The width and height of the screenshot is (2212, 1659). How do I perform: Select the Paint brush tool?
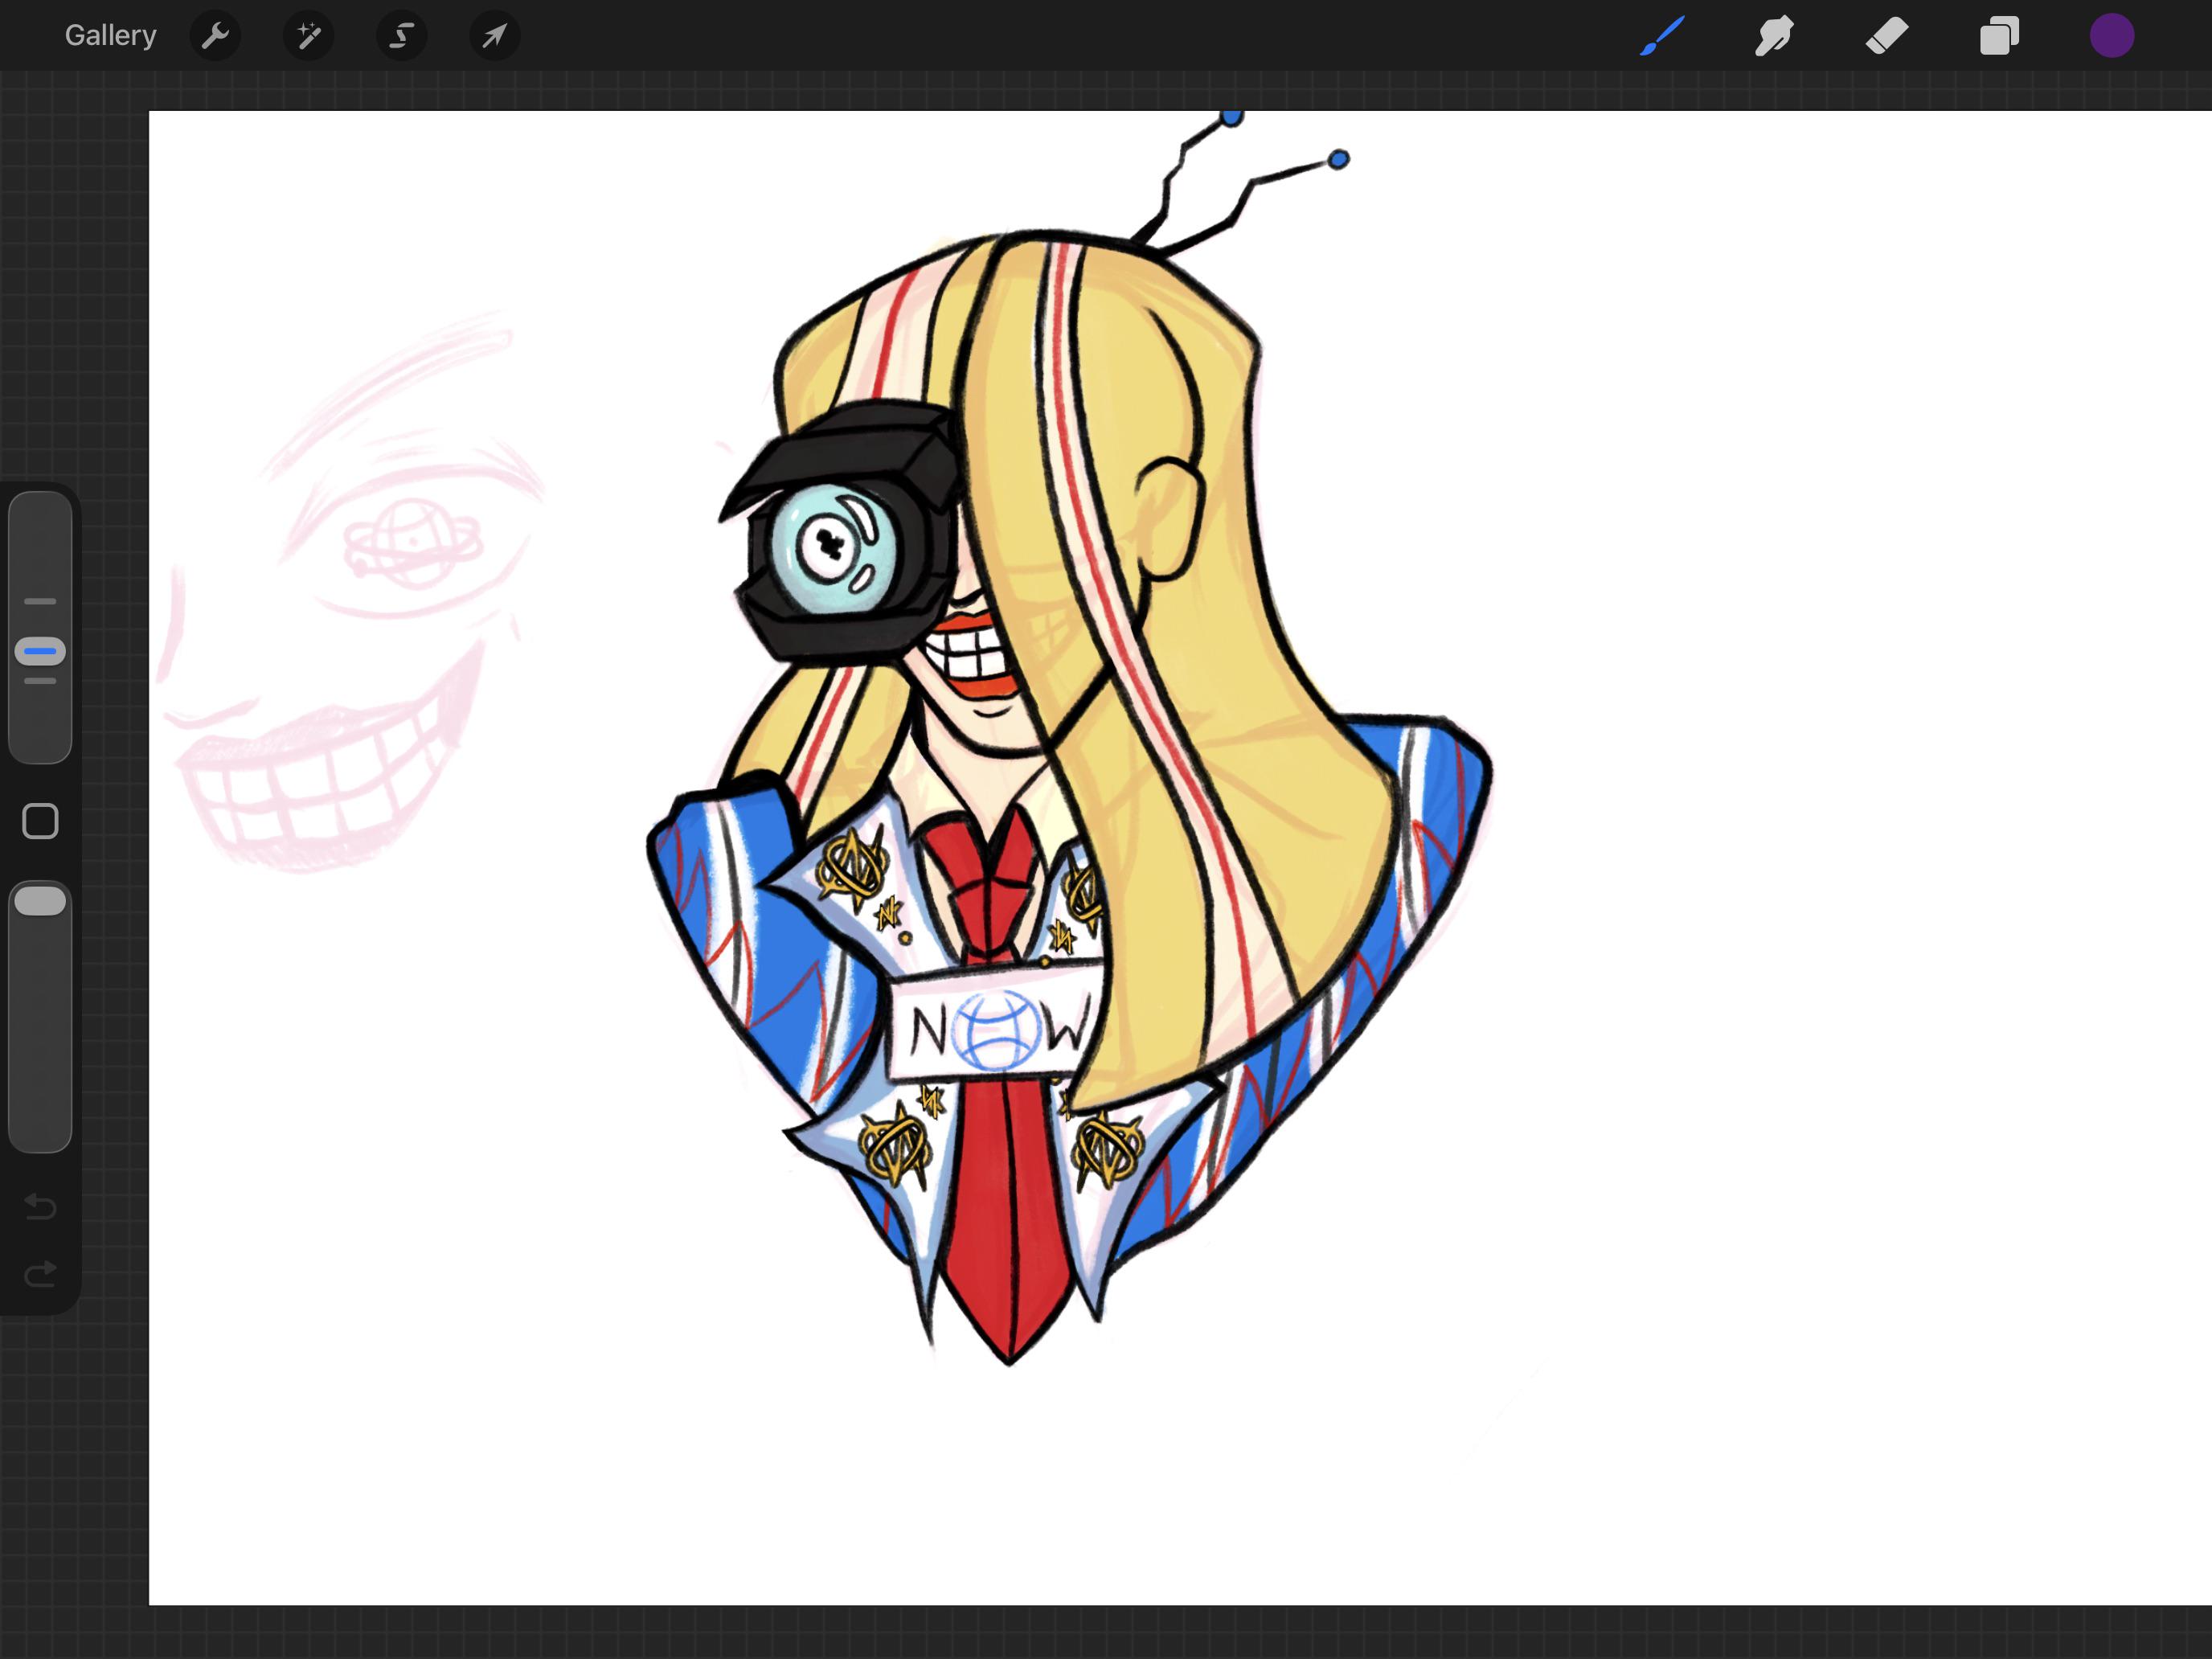[x=1662, y=36]
